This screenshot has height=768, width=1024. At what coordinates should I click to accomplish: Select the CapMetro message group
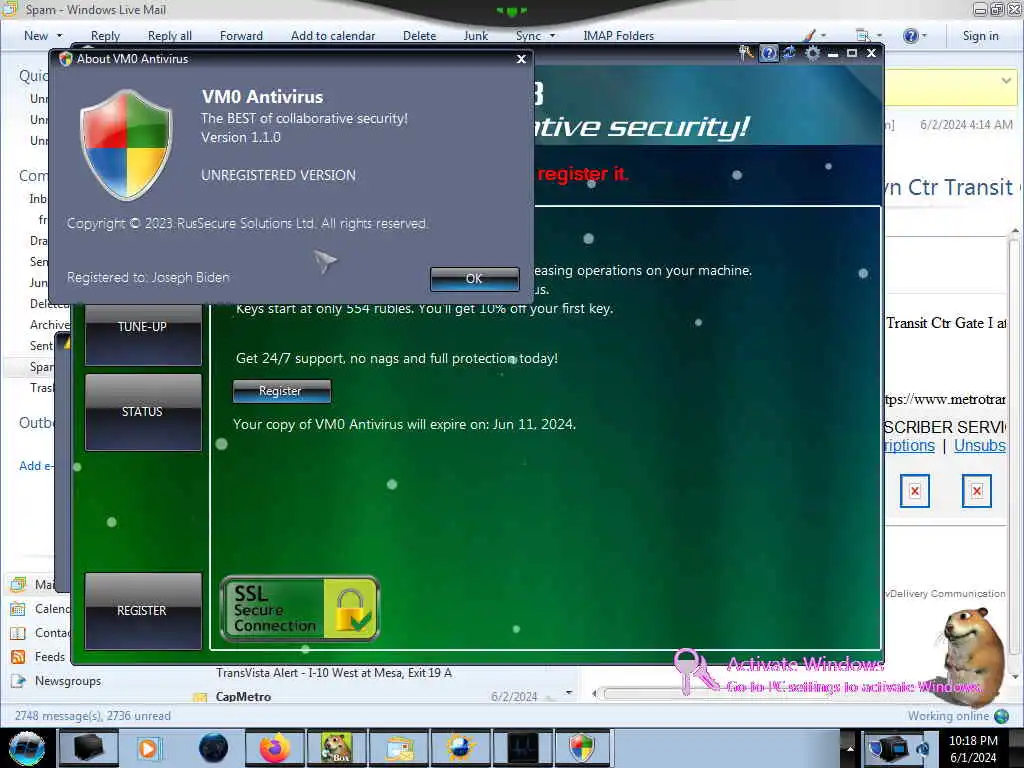243,696
